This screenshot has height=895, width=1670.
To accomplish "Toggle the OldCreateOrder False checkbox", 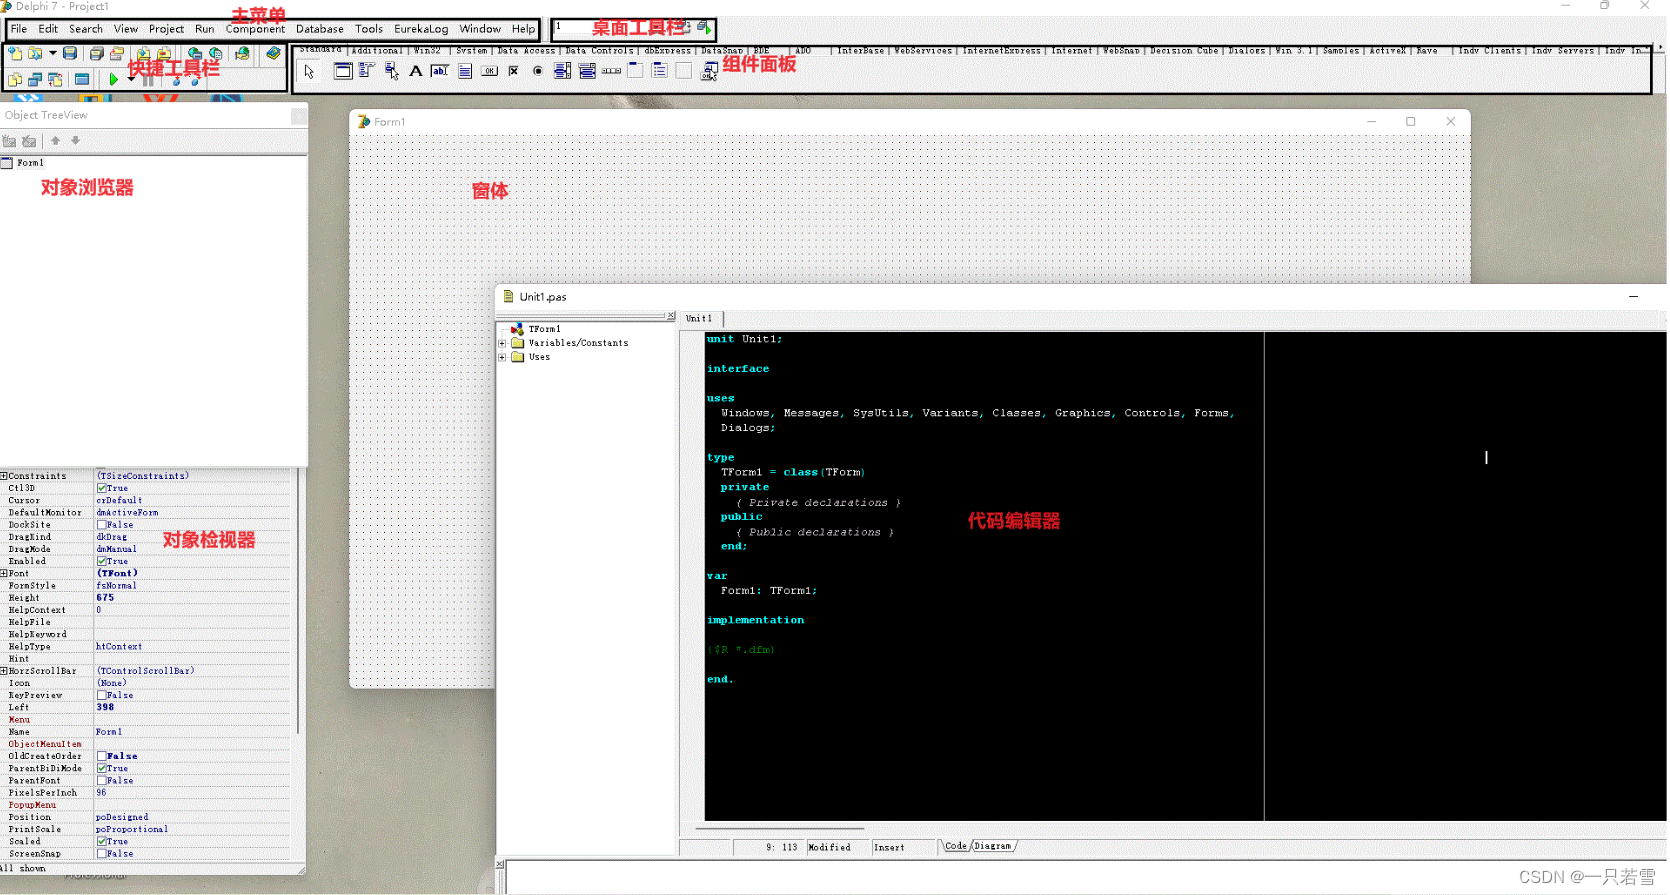I will pos(102,756).
